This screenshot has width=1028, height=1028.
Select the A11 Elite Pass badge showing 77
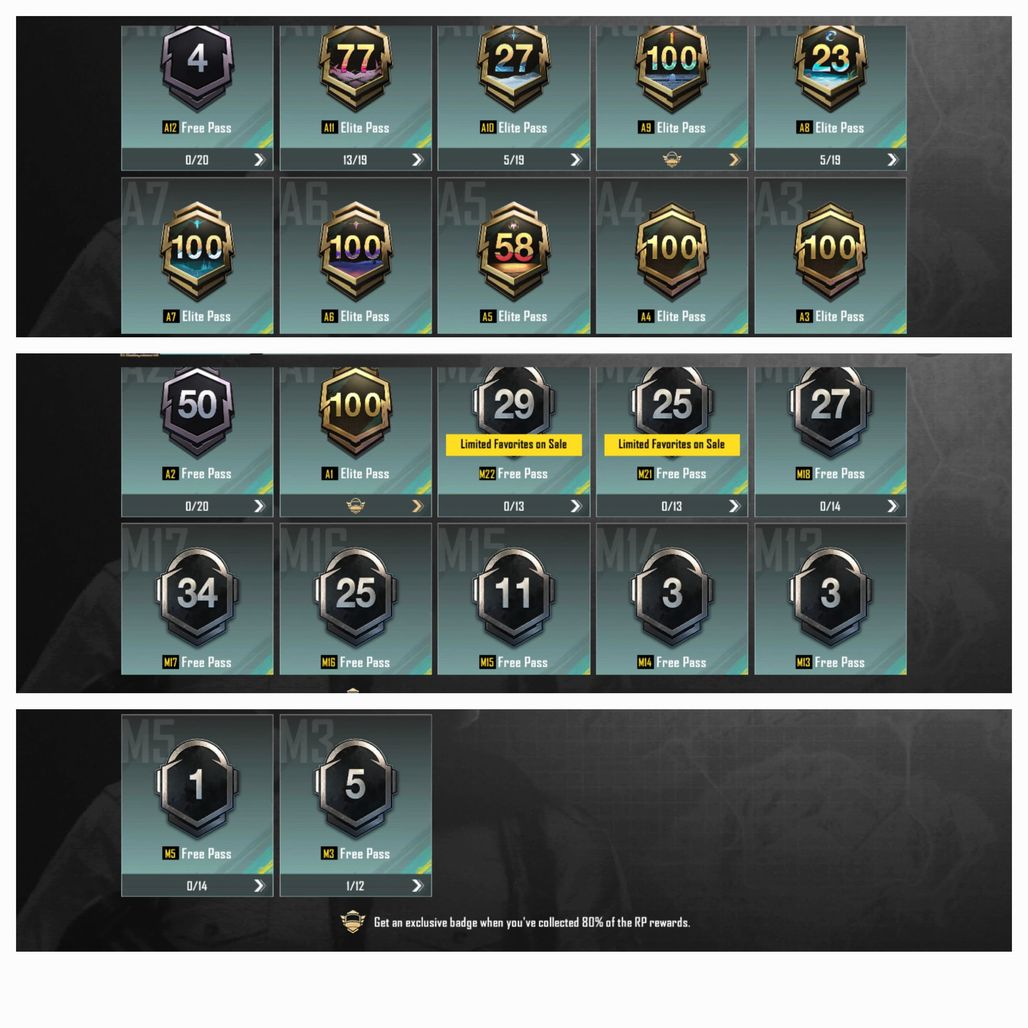pyautogui.click(x=355, y=66)
